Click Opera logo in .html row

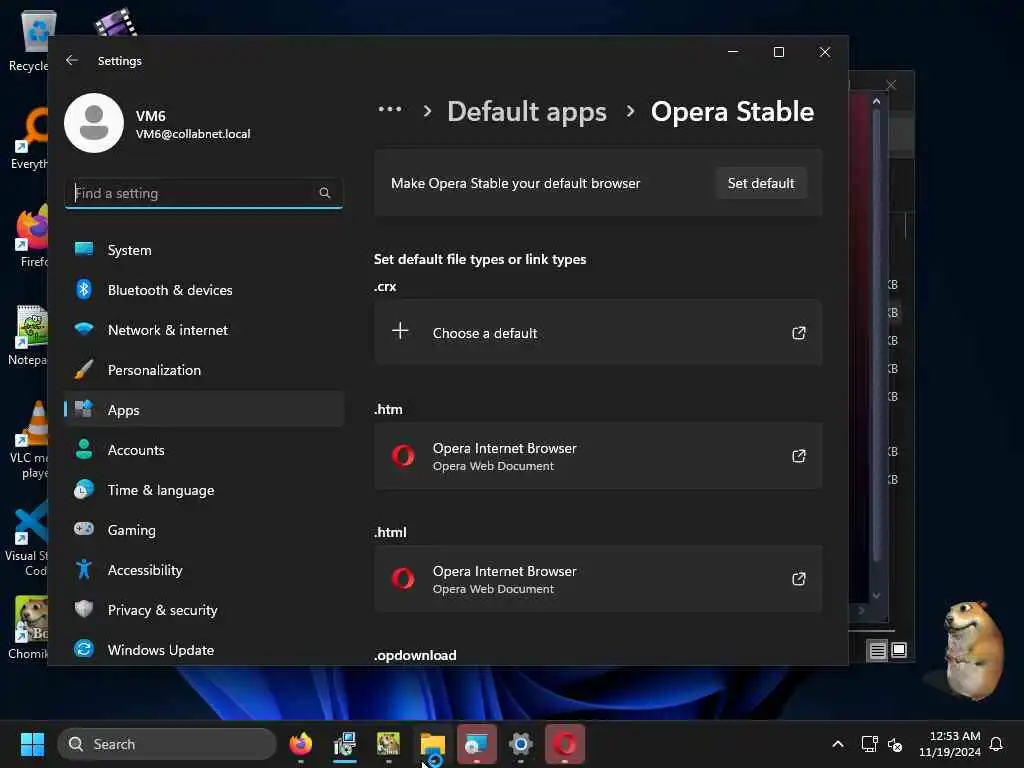(x=403, y=579)
